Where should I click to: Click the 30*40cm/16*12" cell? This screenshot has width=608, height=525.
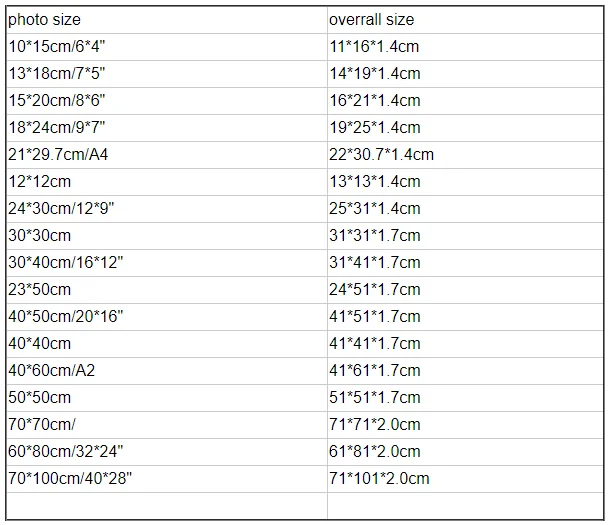point(65,263)
